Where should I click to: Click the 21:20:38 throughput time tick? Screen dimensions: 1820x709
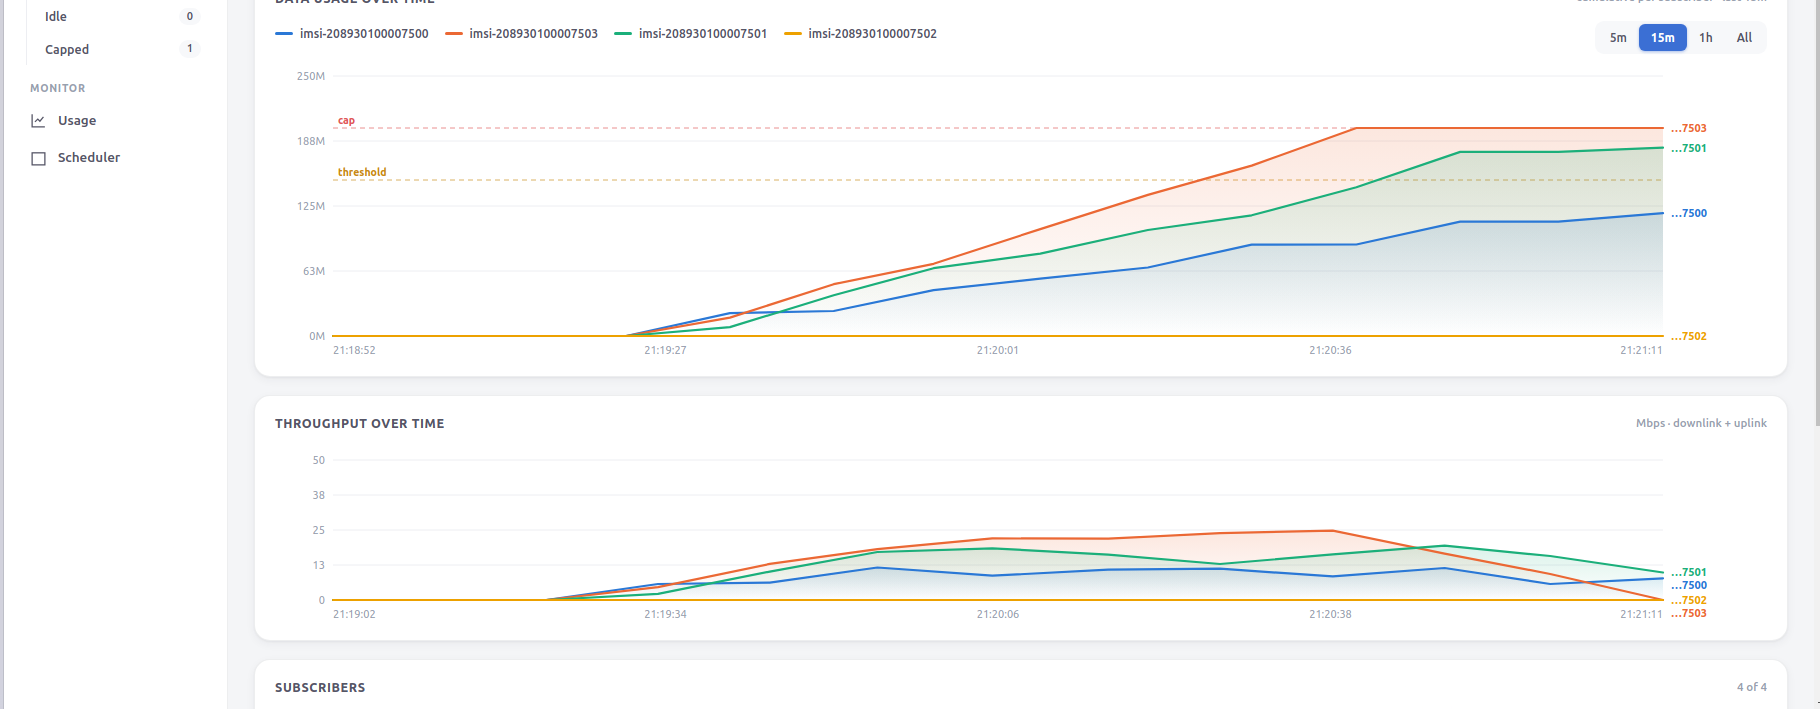pos(1330,614)
